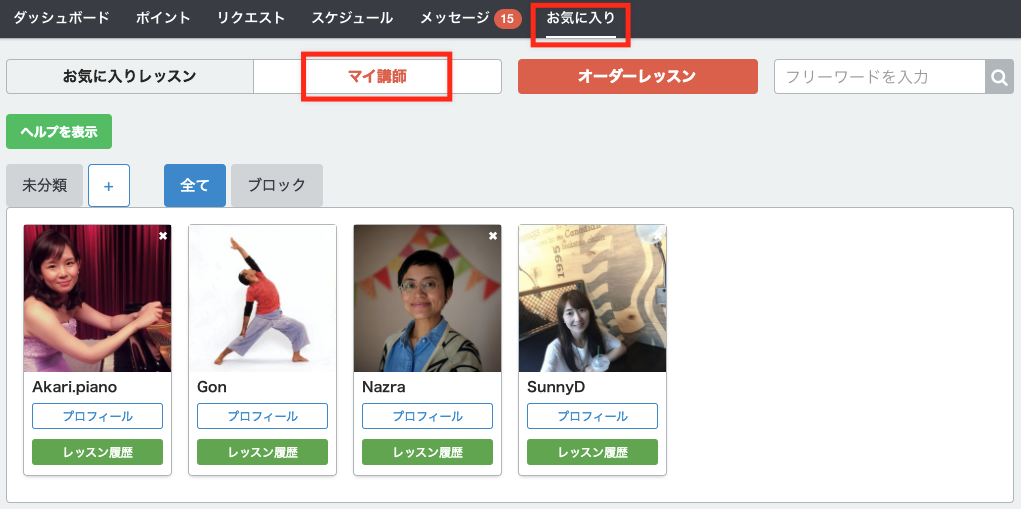Click the 15 unread messages badge
Screen dimensions: 1021x509
(507, 19)
